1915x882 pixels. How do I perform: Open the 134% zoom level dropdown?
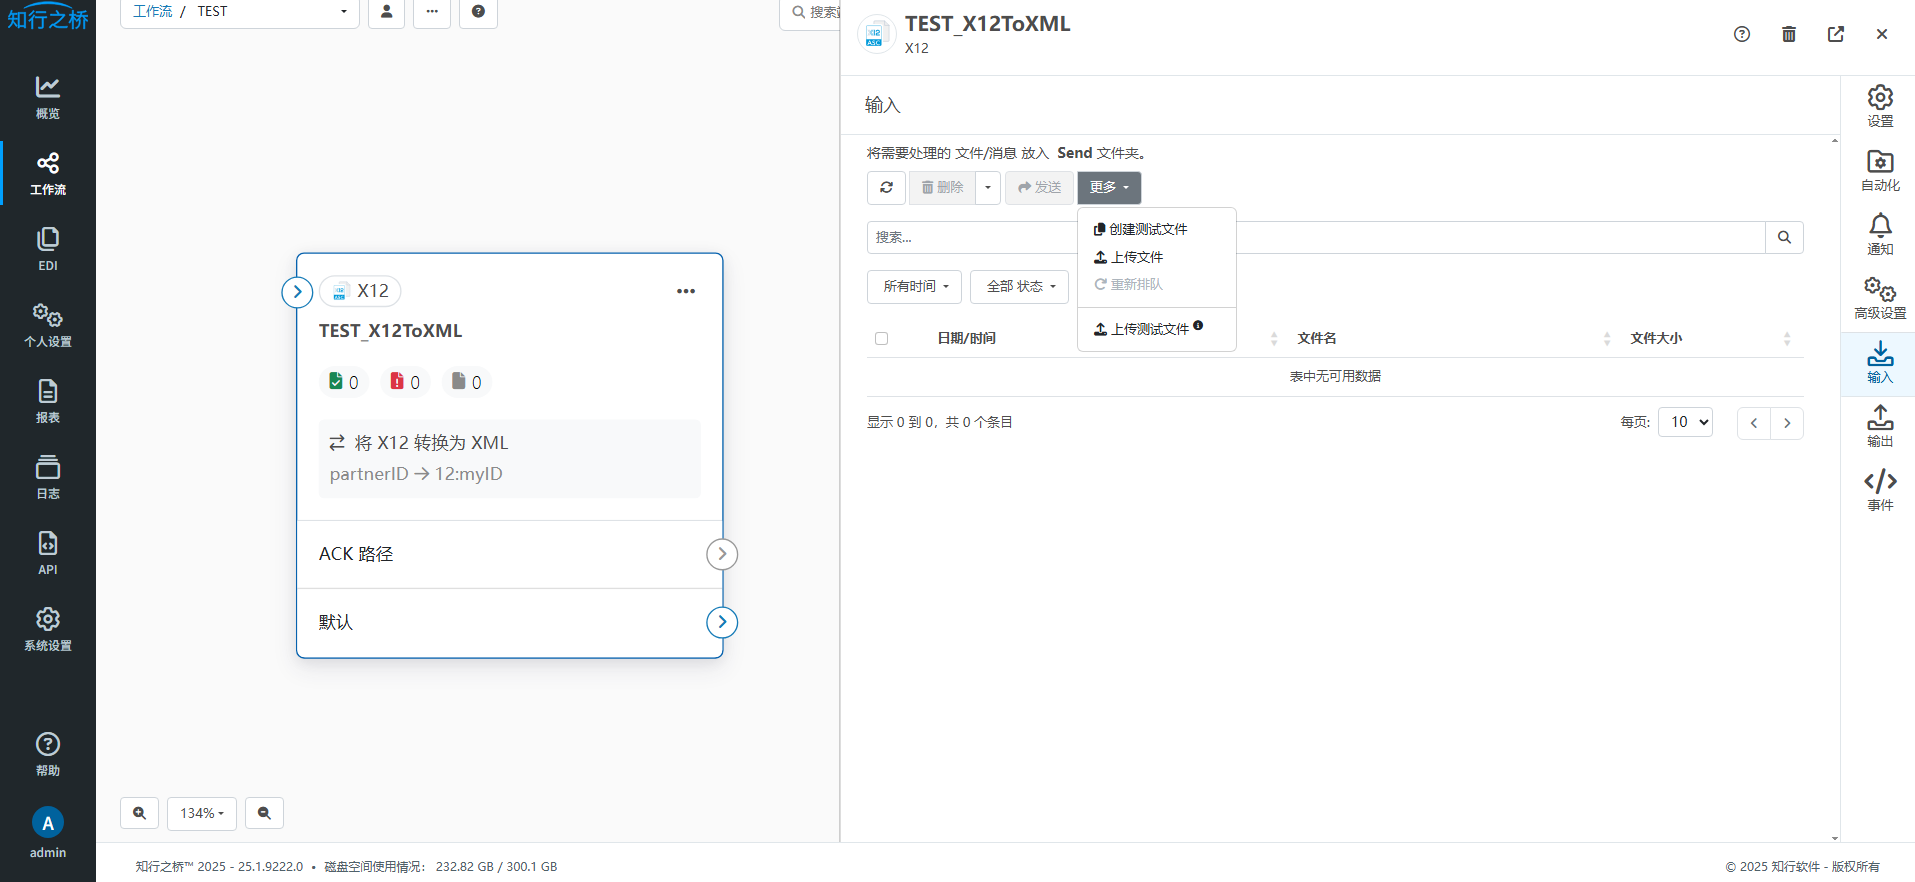[x=201, y=813]
